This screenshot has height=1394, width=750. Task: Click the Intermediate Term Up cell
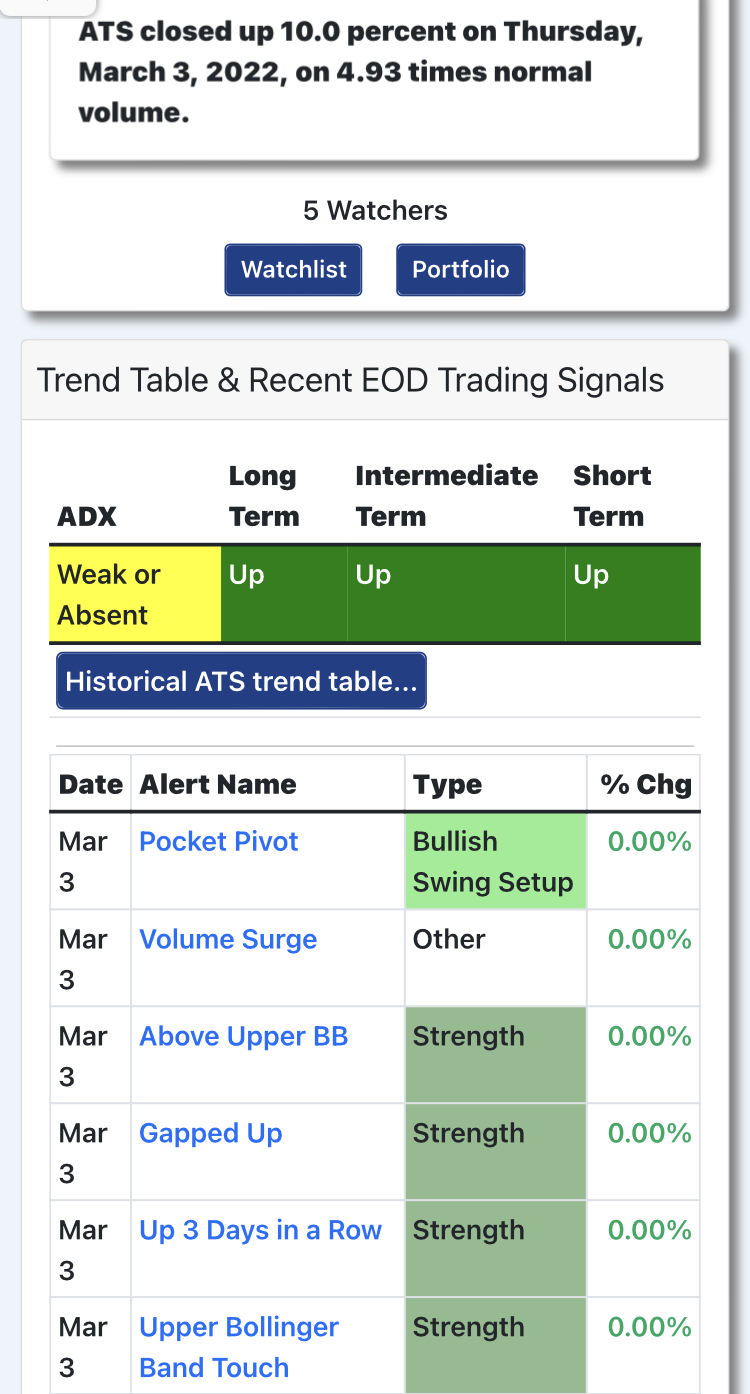click(x=456, y=594)
